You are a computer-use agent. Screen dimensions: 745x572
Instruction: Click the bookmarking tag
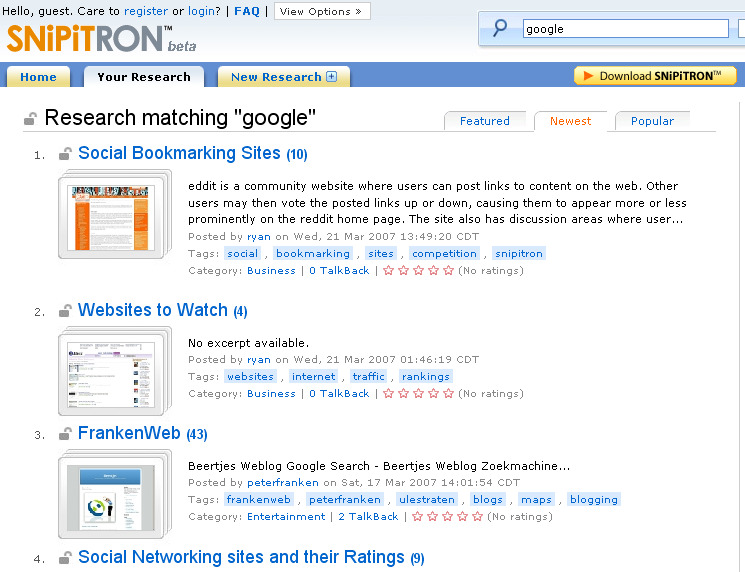tap(313, 253)
